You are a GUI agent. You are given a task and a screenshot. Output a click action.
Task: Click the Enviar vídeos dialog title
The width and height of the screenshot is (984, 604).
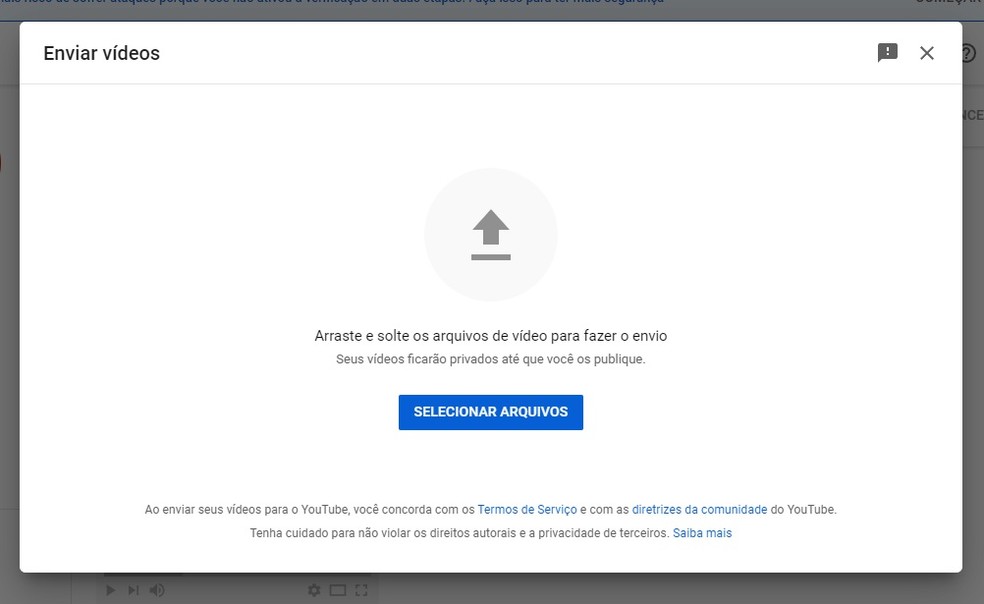[x=99, y=53]
